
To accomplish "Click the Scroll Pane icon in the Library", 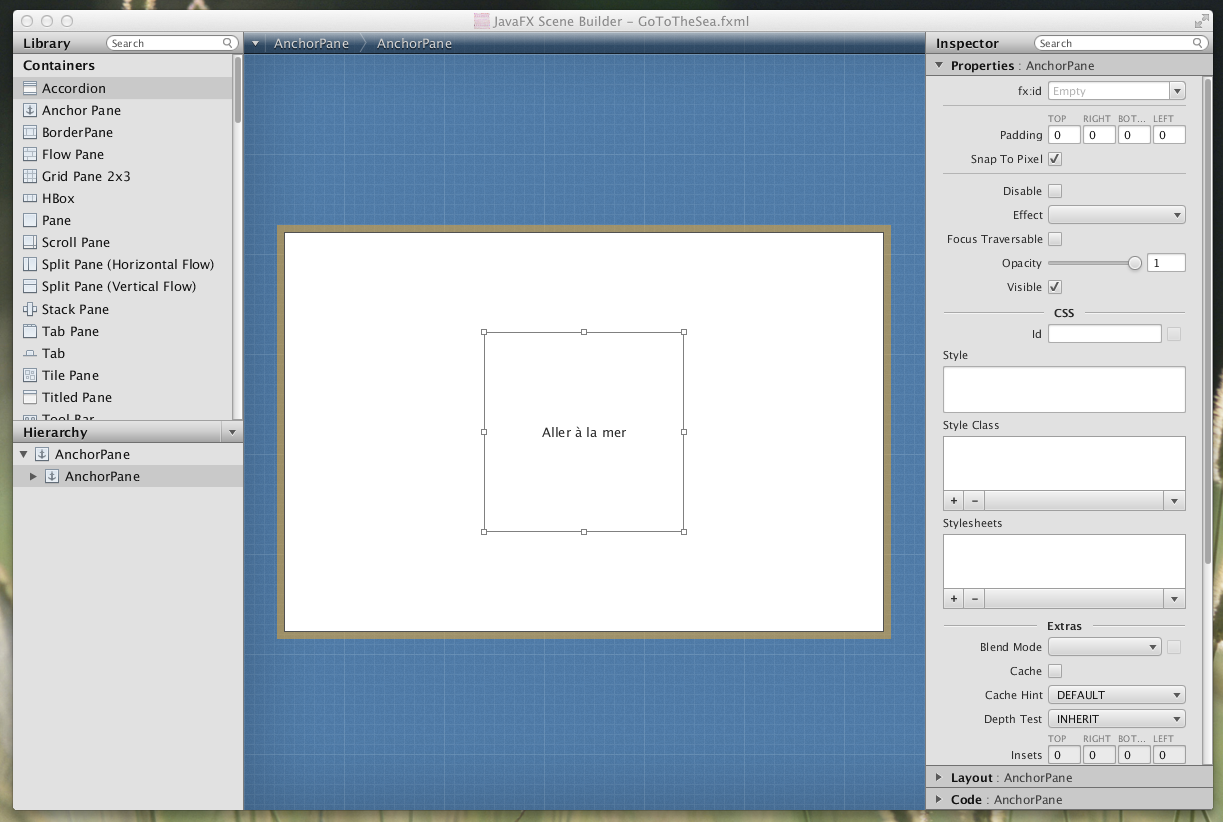I will coord(30,242).
